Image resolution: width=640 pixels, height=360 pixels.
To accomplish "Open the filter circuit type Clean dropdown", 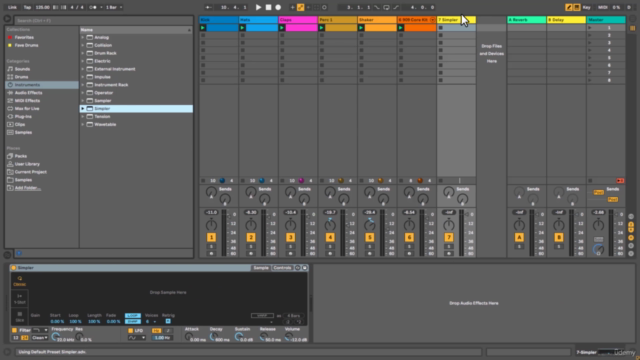I will pos(40,338).
